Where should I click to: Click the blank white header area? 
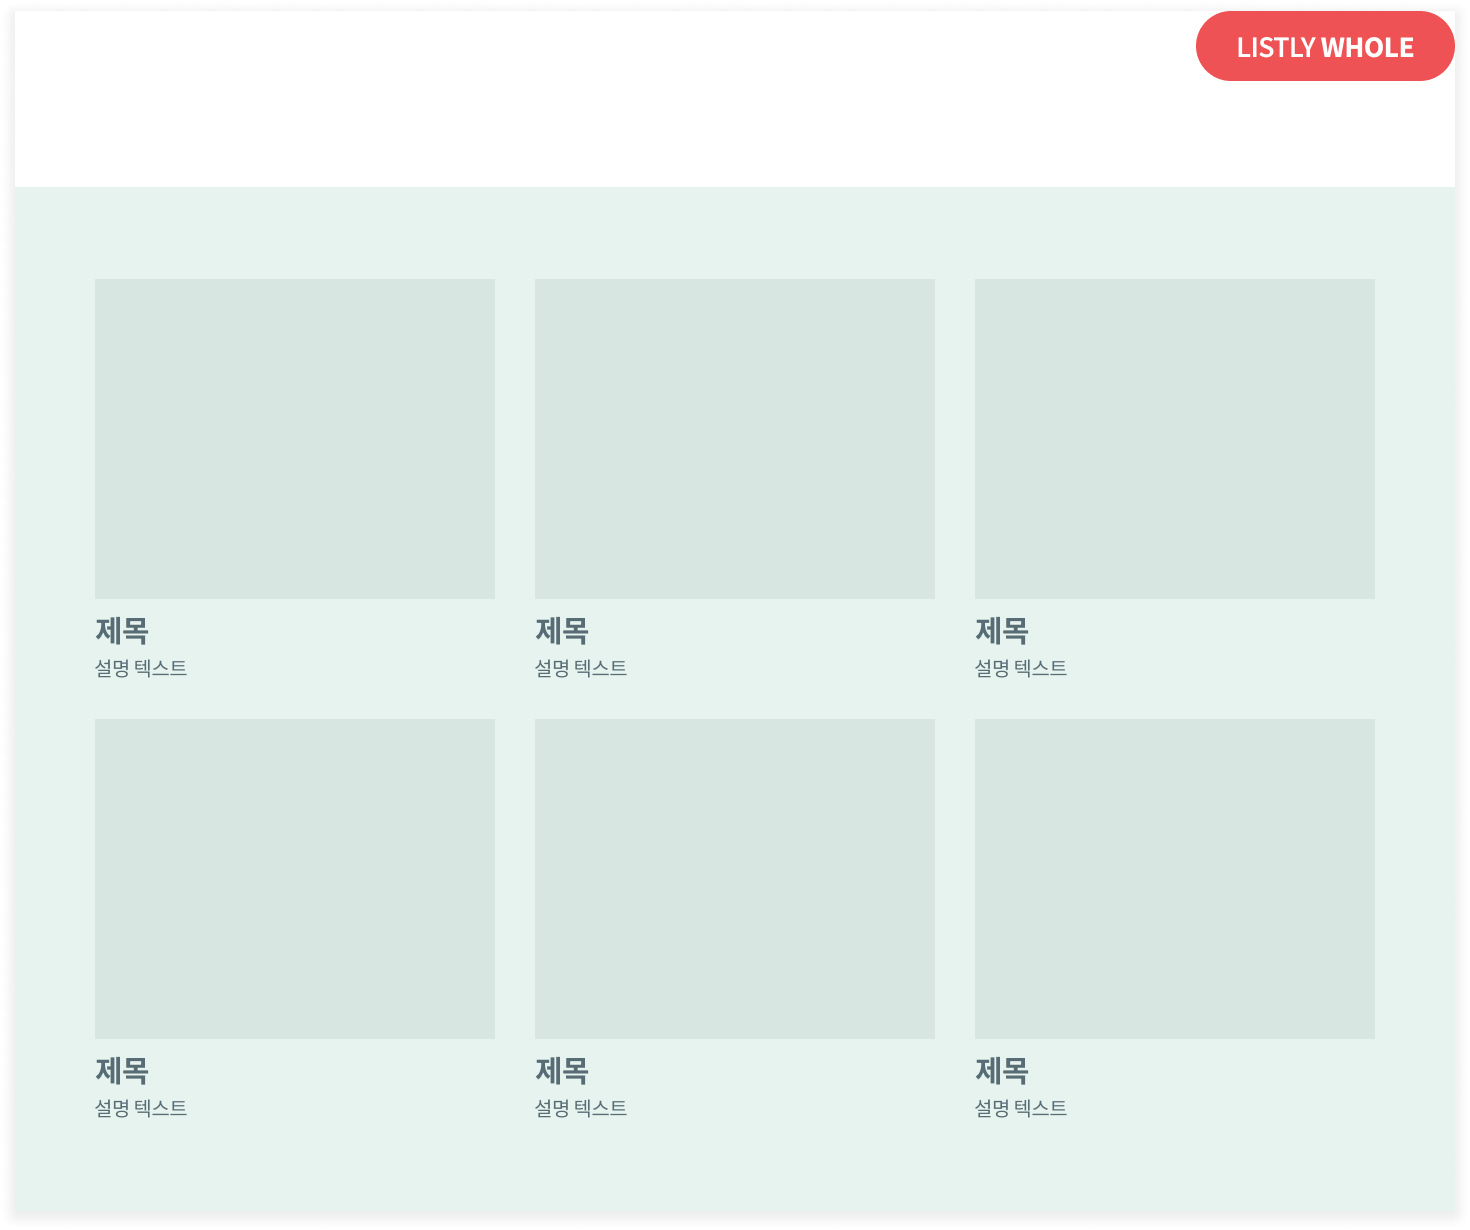point(600,100)
